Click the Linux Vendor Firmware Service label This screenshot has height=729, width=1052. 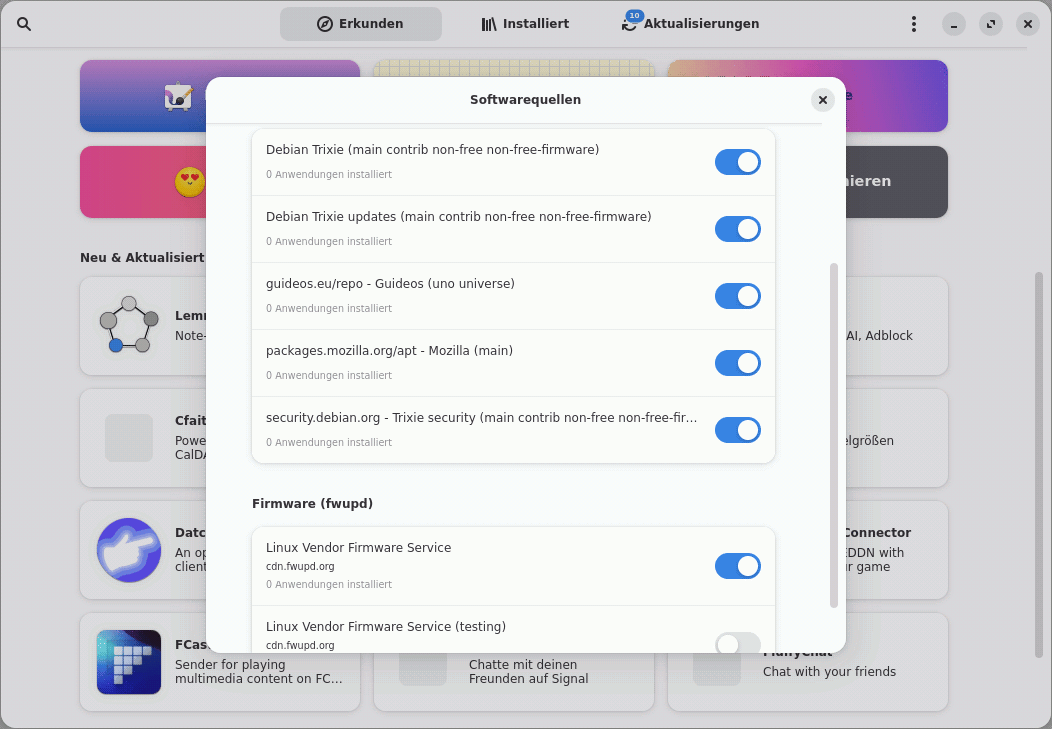[x=358, y=548]
